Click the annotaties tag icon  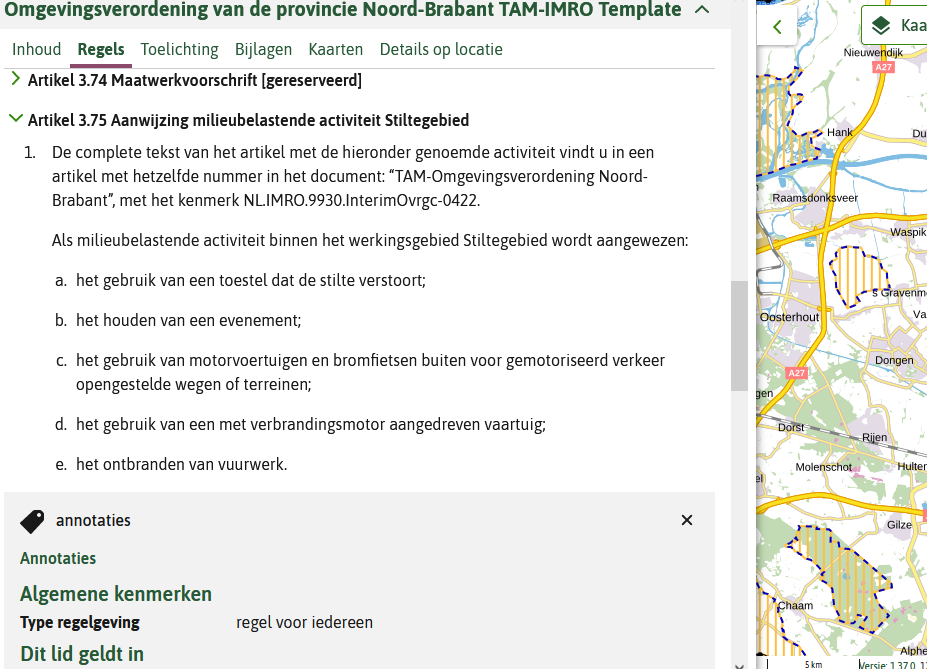point(32,521)
